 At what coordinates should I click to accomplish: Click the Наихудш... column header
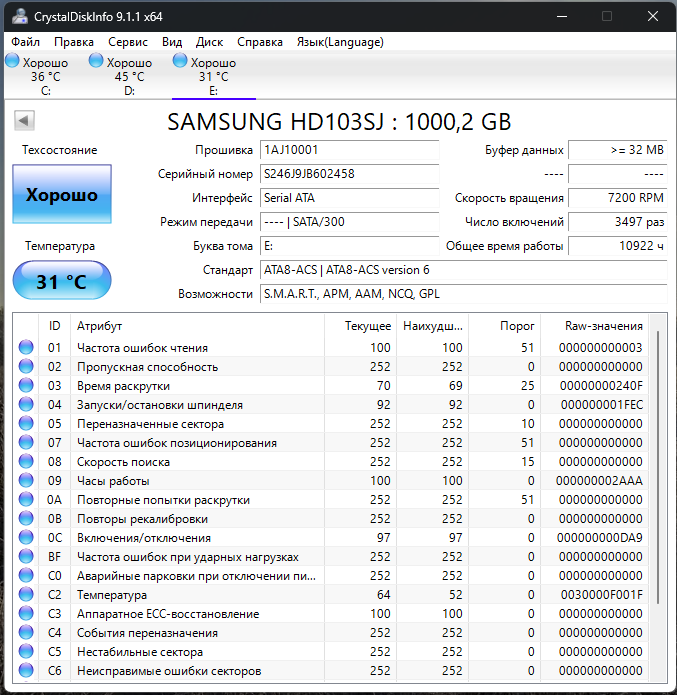click(x=433, y=326)
